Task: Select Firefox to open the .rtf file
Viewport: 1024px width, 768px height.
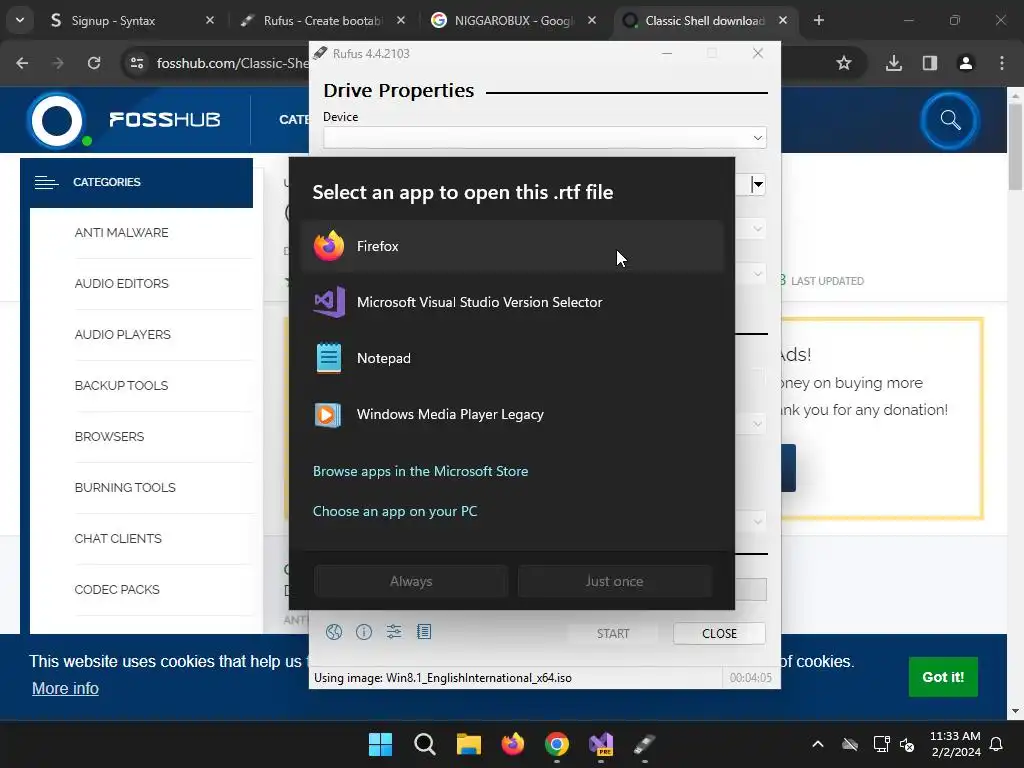Action: coord(513,246)
